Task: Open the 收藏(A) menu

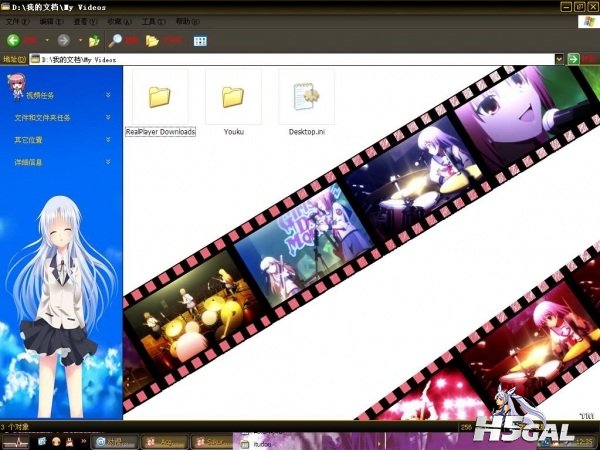Action: 119,21
